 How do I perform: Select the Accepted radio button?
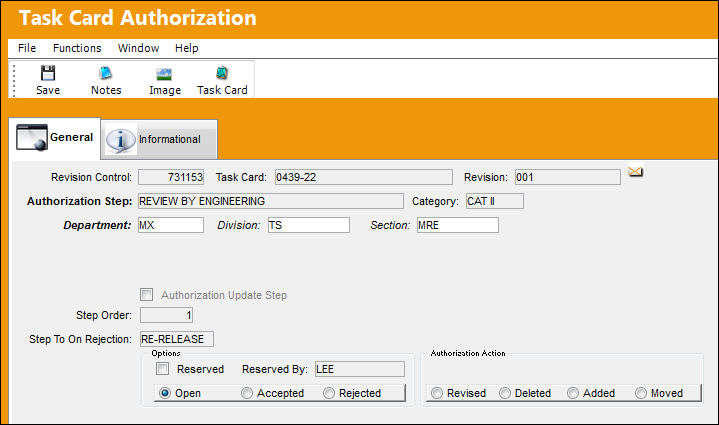247,393
